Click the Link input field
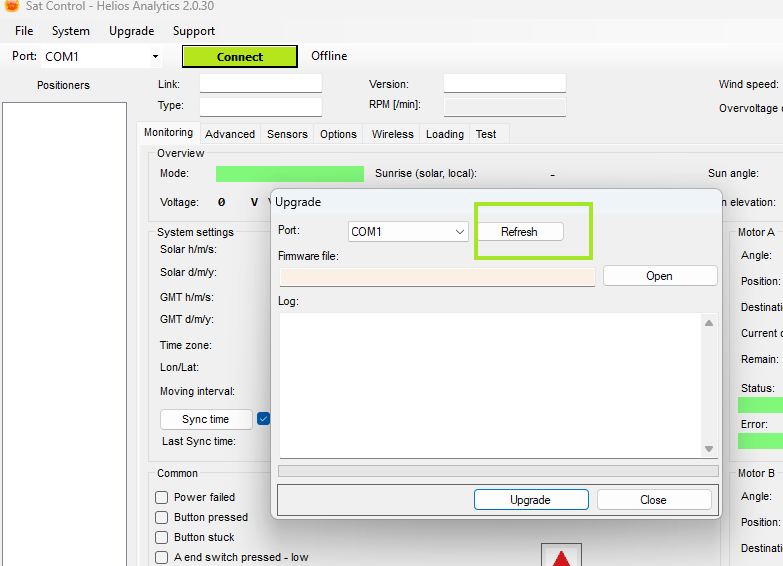This screenshot has width=783, height=566. point(261,83)
